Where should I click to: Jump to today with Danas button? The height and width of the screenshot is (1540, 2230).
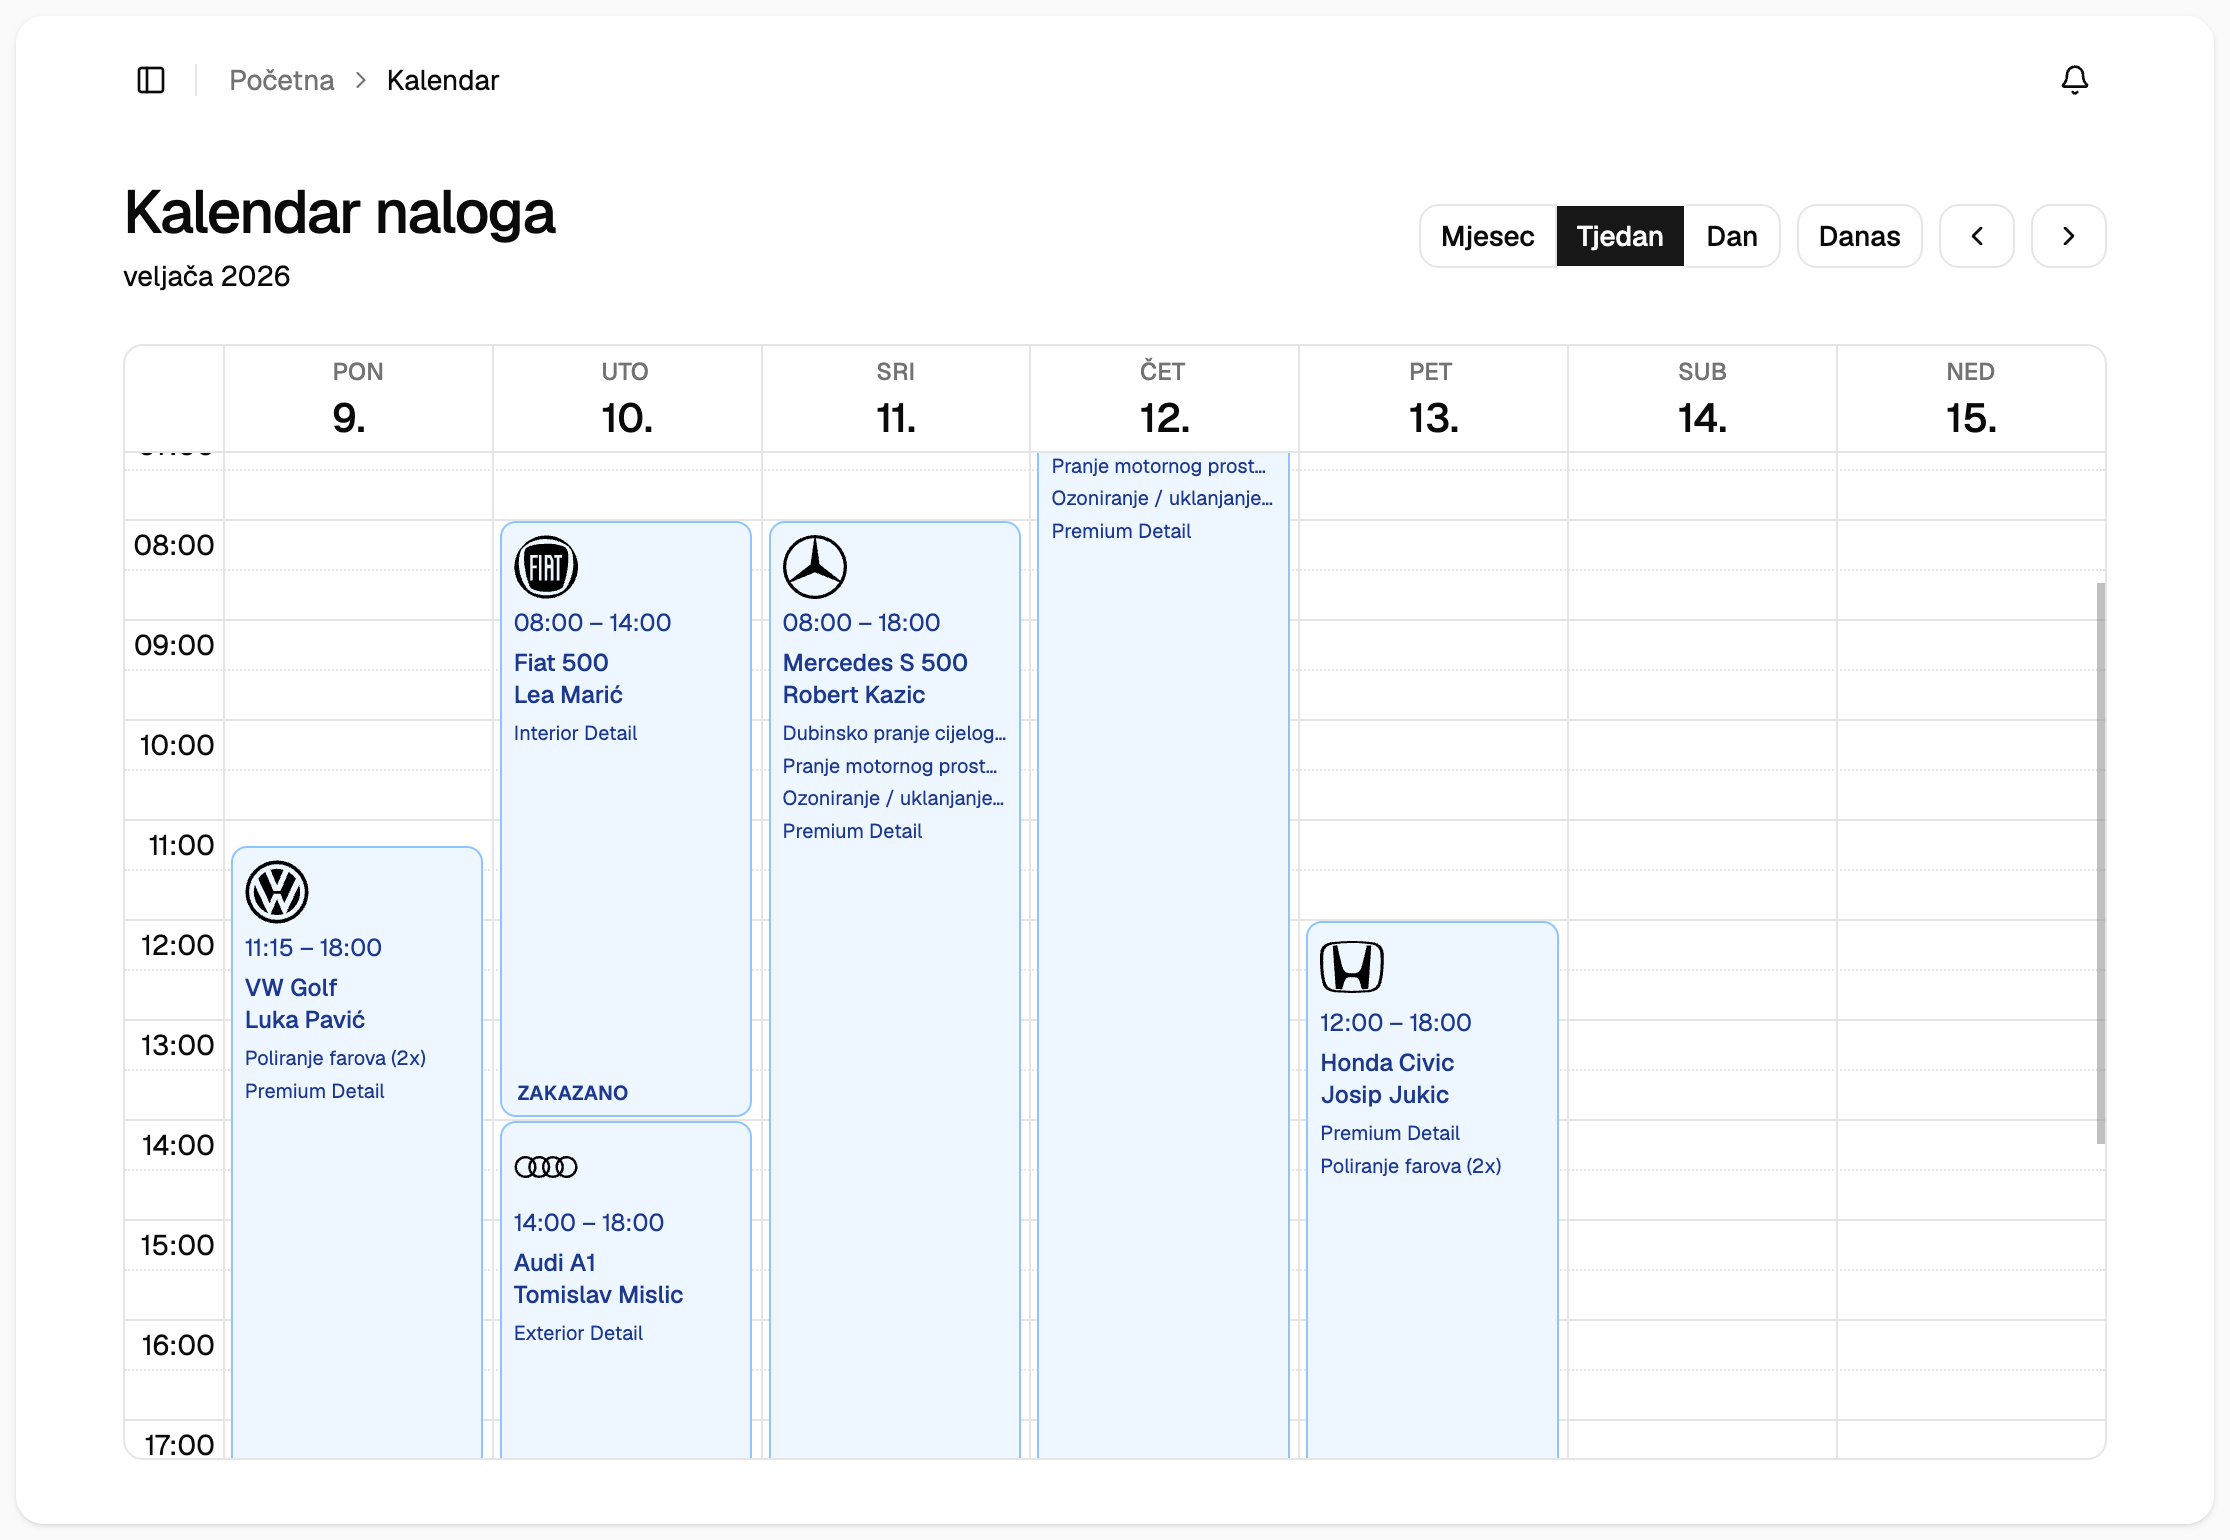1858,236
